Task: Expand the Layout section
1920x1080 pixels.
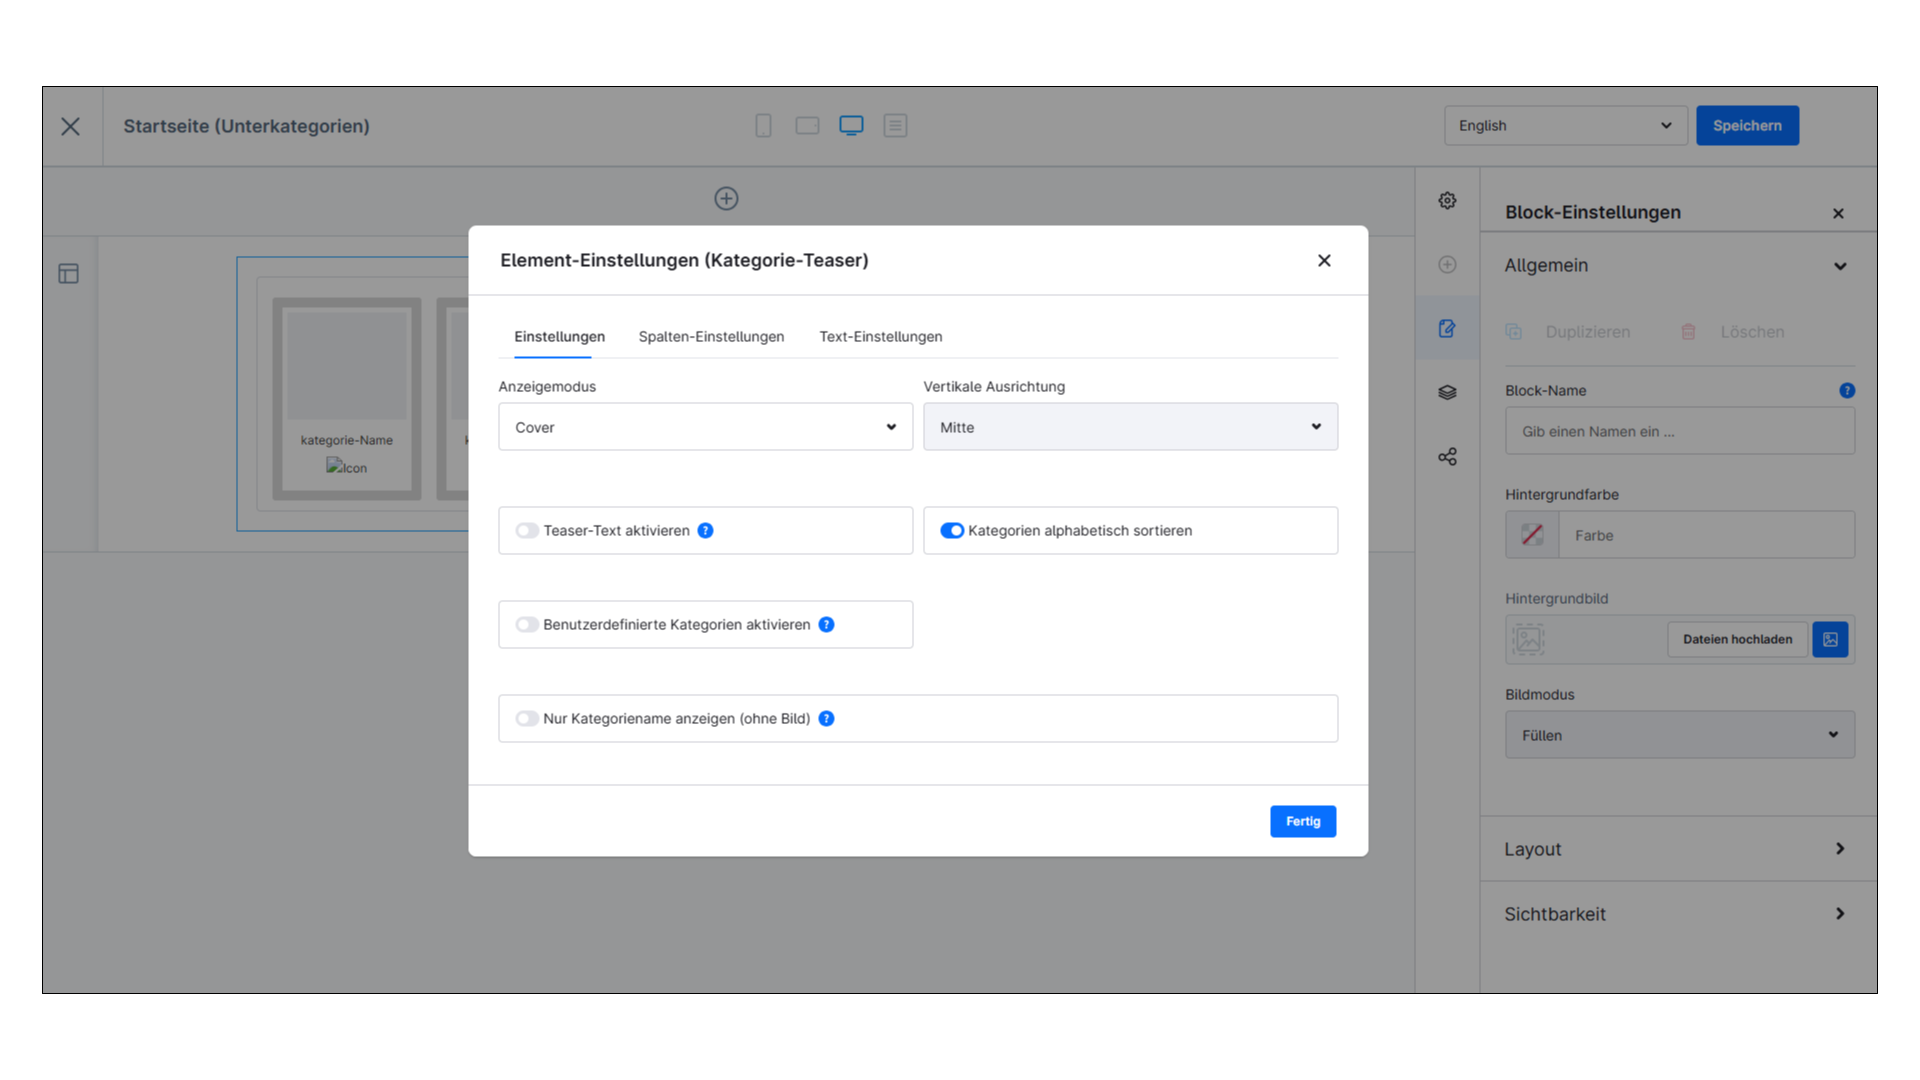Action: [1676, 849]
